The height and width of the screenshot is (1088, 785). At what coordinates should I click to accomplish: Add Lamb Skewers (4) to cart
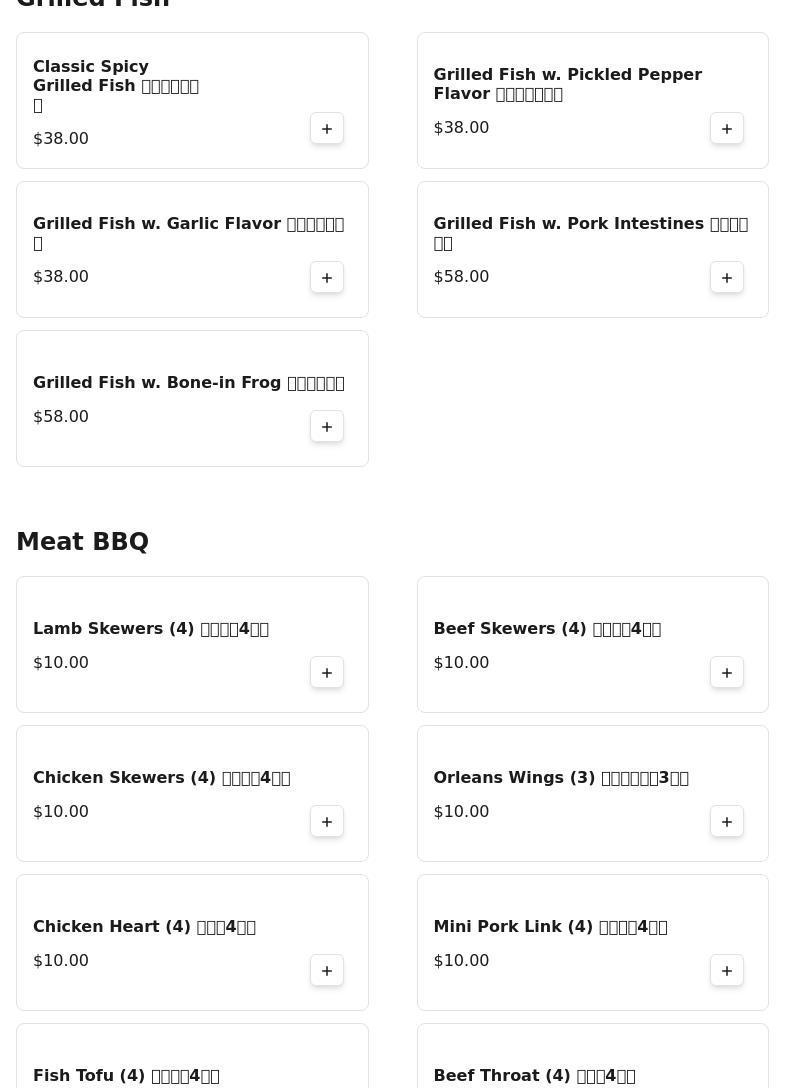pyautogui.click(x=327, y=673)
